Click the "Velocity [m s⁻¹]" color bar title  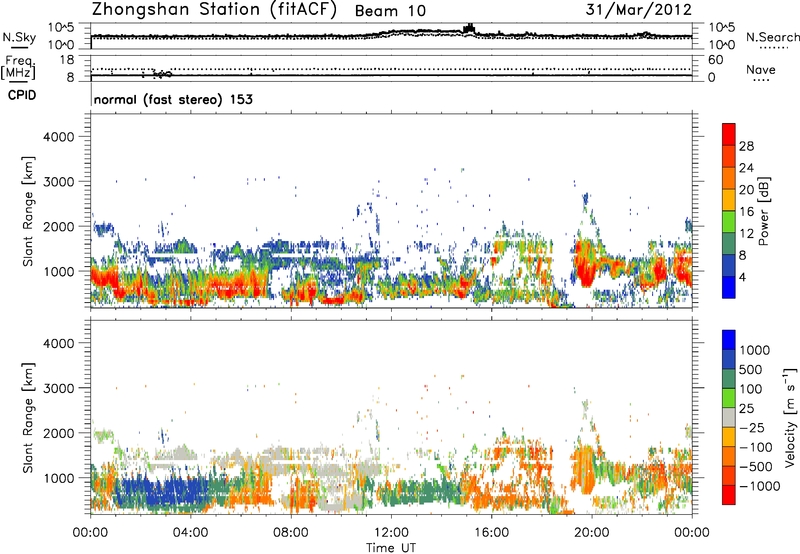tap(790, 417)
